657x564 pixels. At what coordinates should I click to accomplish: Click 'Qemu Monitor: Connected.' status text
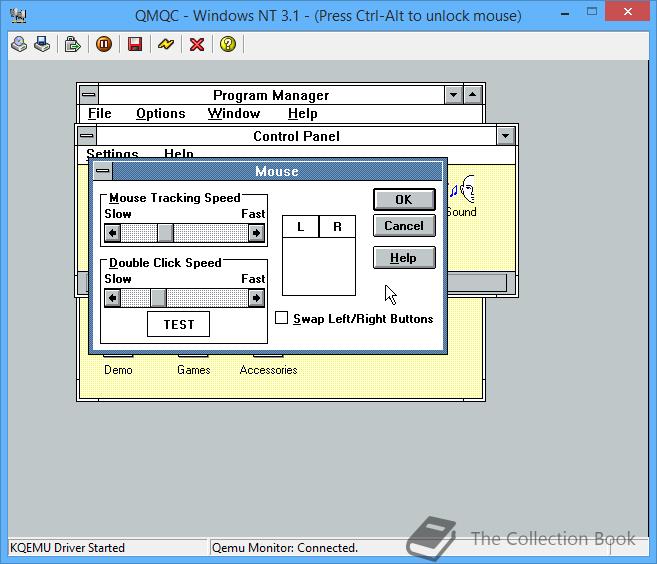point(285,548)
